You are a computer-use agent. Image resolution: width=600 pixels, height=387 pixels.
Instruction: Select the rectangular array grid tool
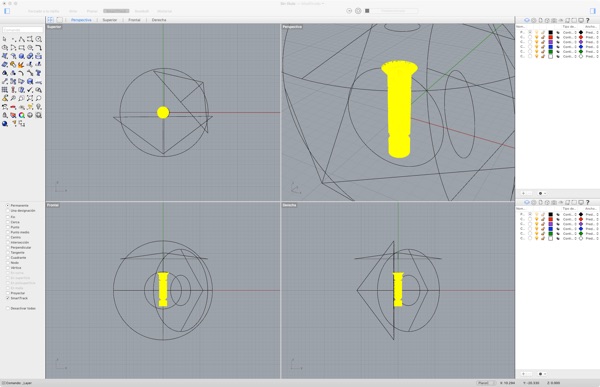[5, 90]
